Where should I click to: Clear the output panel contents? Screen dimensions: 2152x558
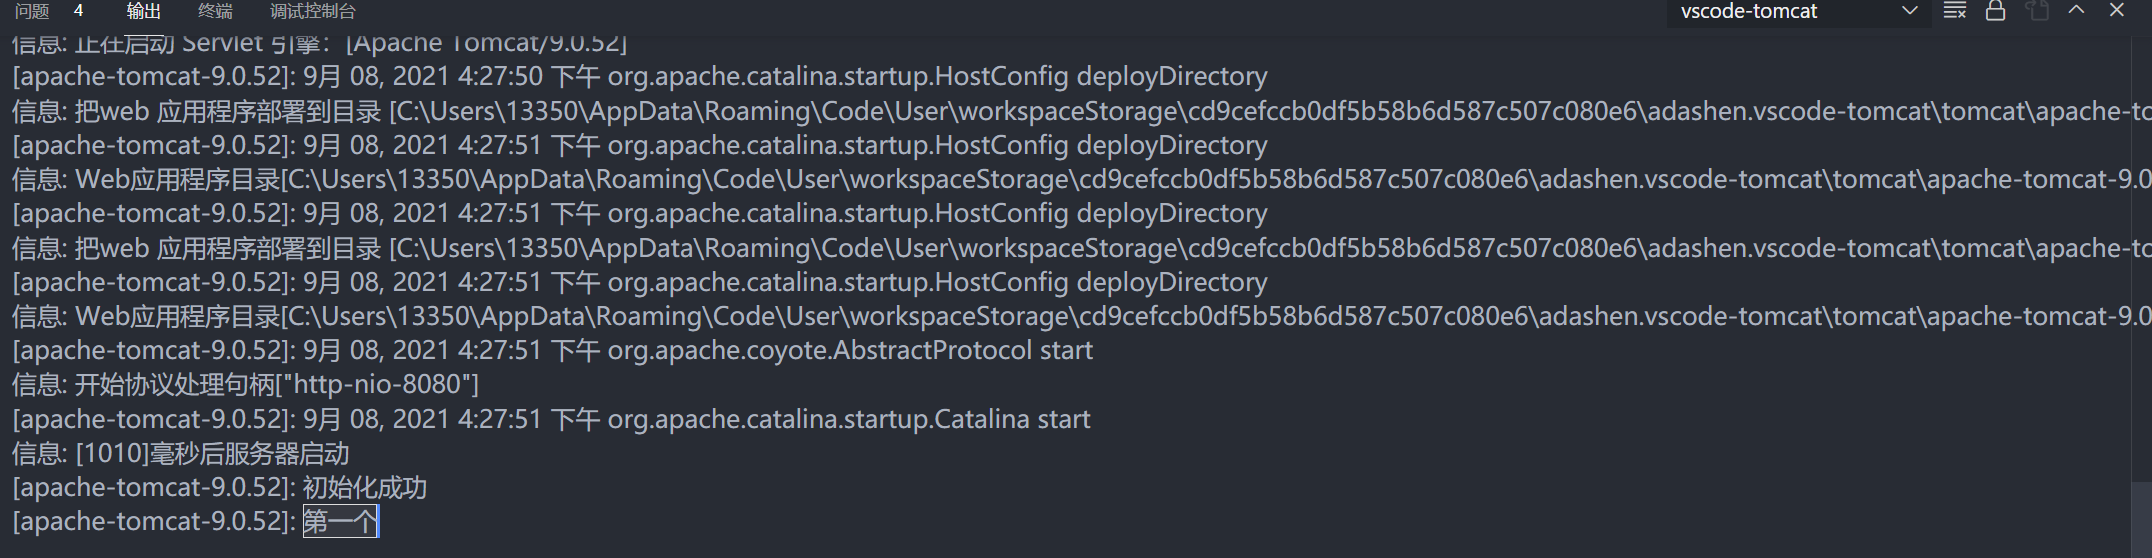(1954, 11)
